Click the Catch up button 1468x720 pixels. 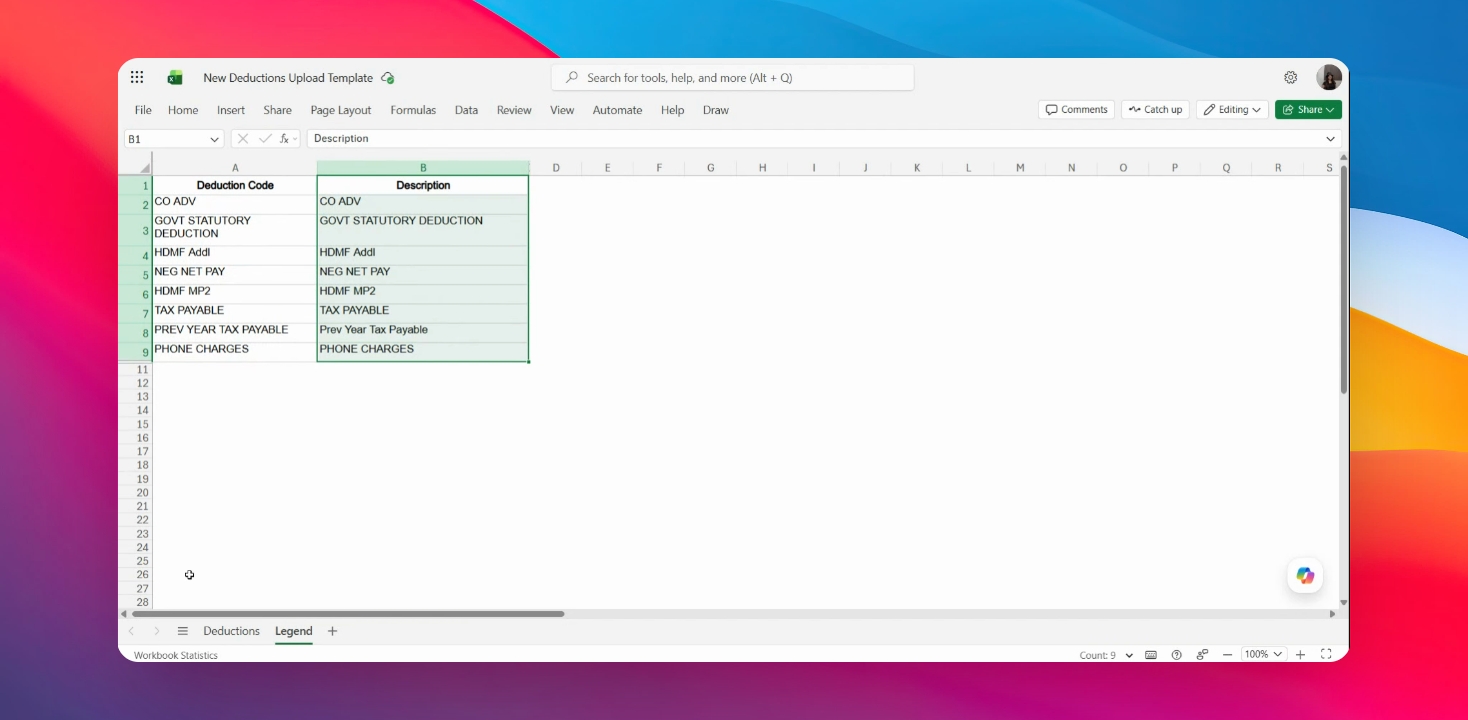pyautogui.click(x=1155, y=110)
